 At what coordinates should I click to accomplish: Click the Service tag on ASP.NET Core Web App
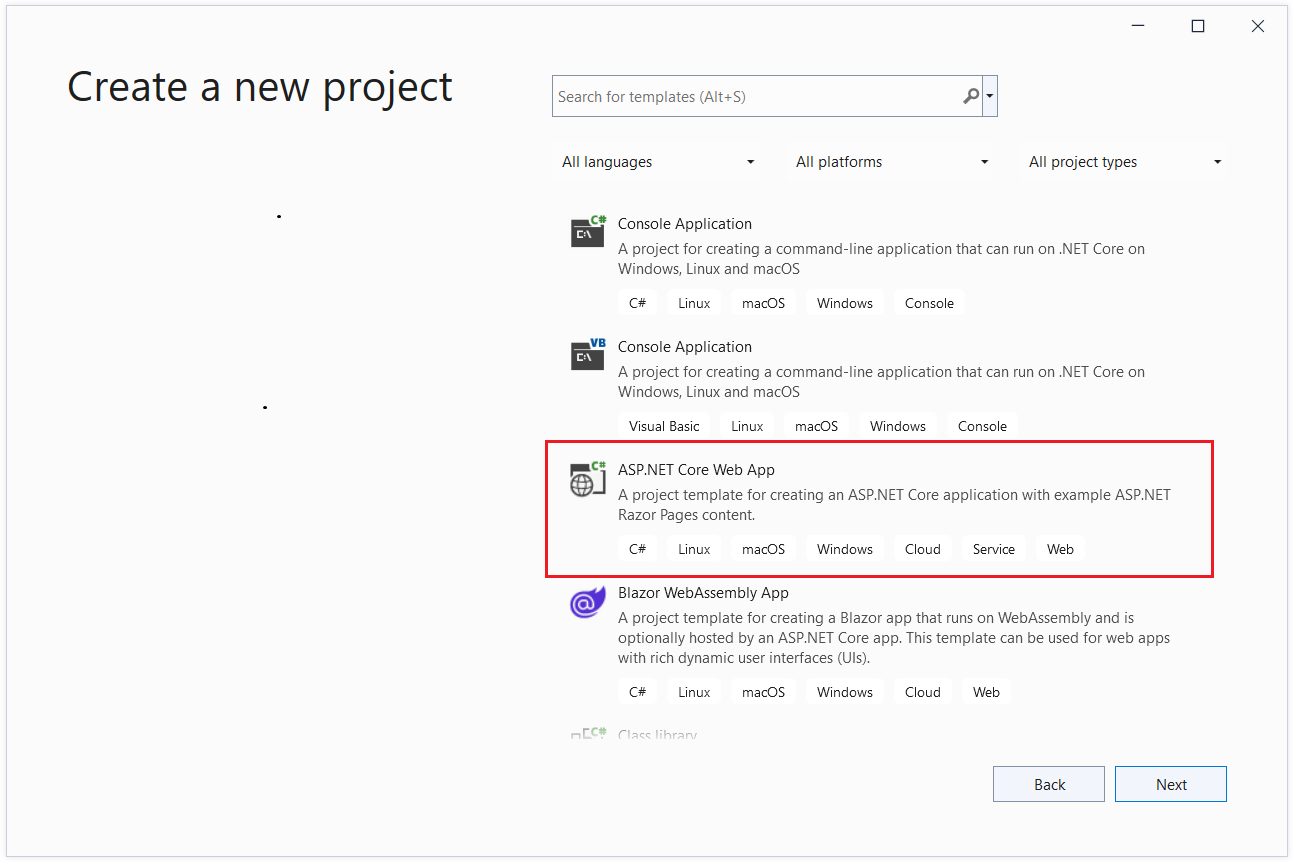click(993, 548)
